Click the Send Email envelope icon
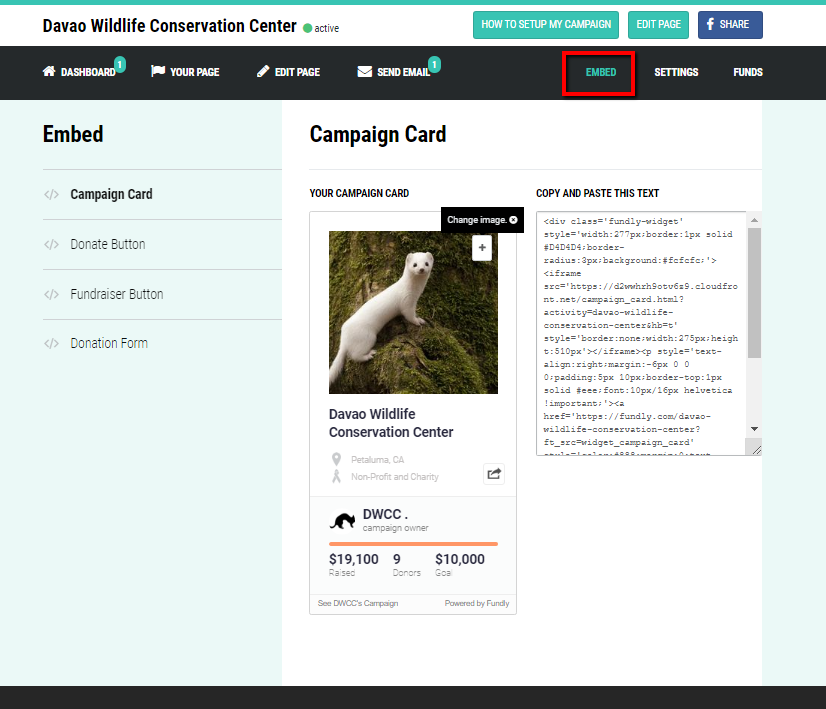826x709 pixels. tap(365, 72)
